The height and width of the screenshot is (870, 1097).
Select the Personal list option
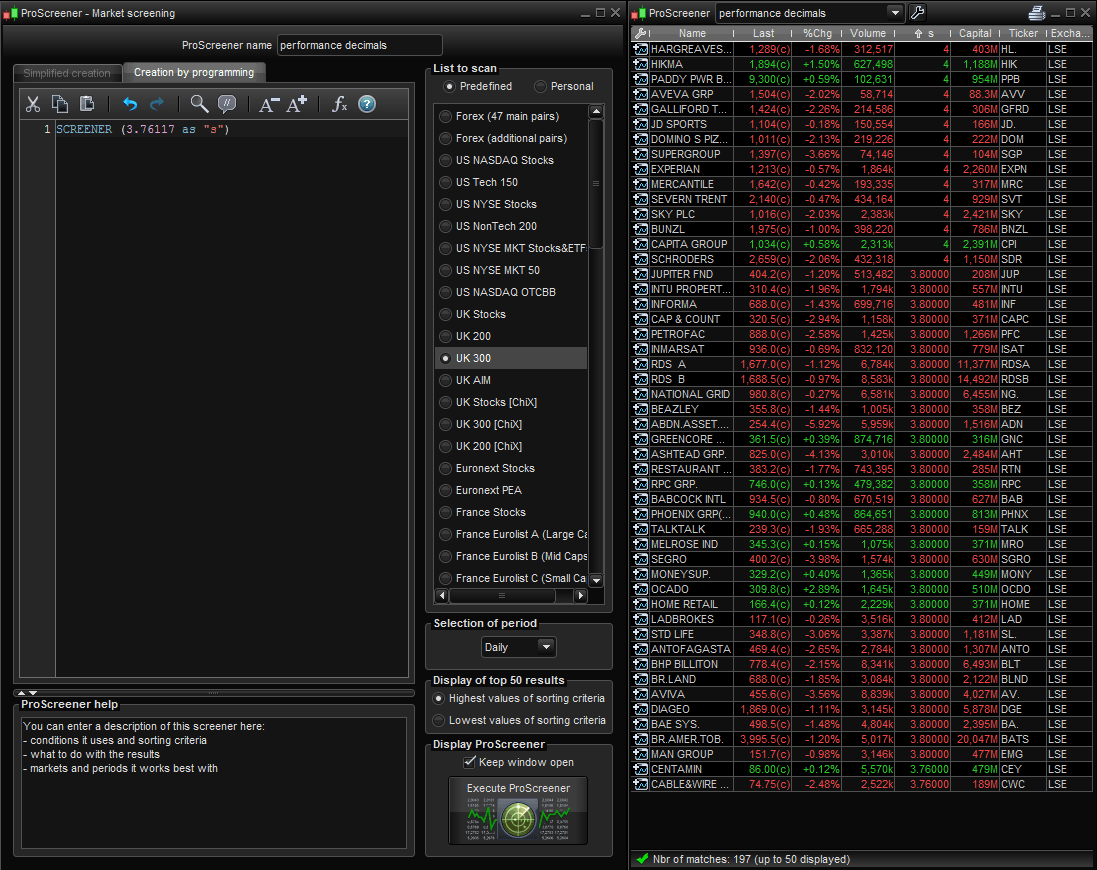point(541,87)
